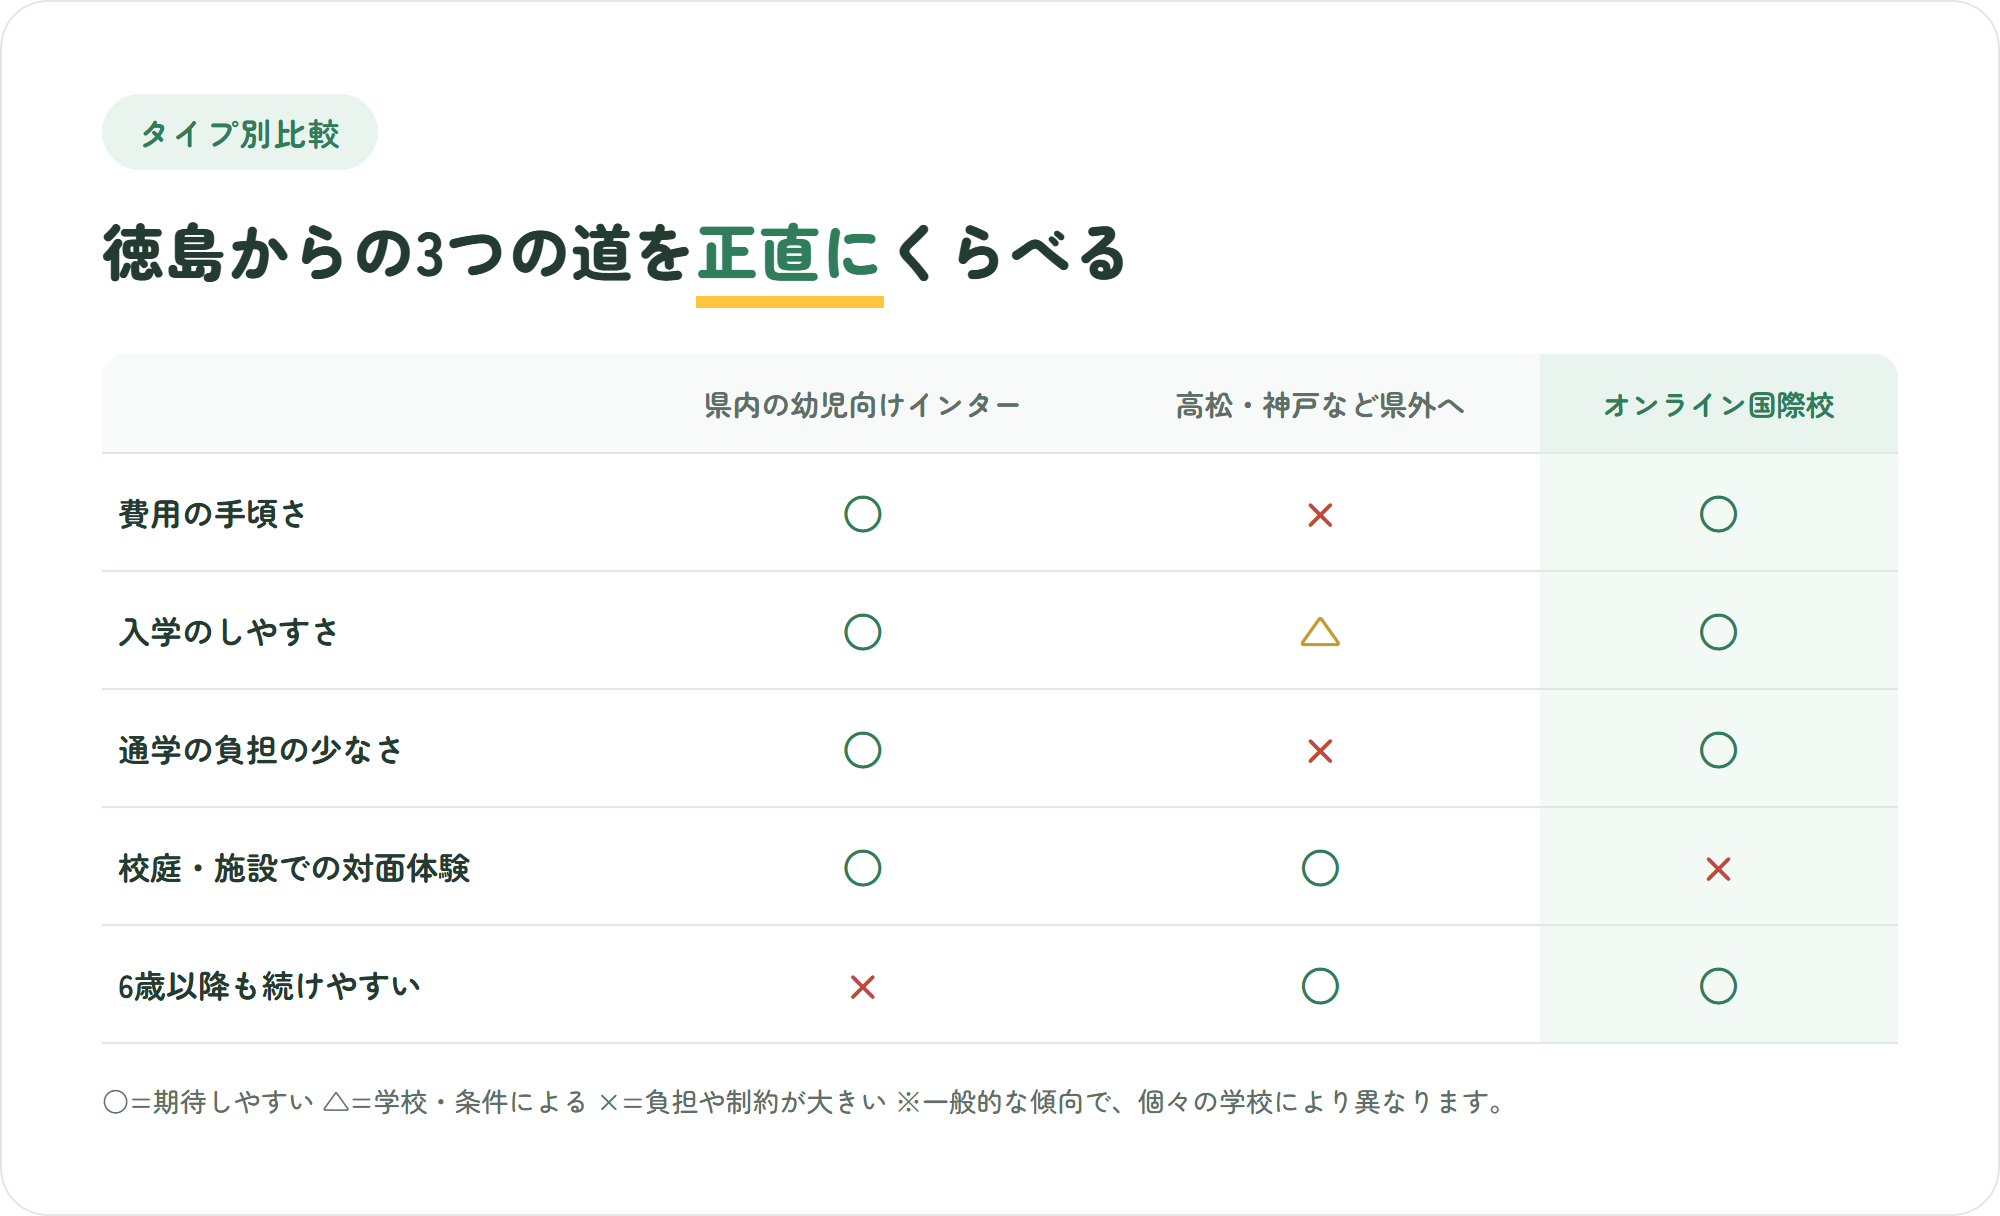Click the red cross in オンライン国際校 column

[x=1718, y=869]
